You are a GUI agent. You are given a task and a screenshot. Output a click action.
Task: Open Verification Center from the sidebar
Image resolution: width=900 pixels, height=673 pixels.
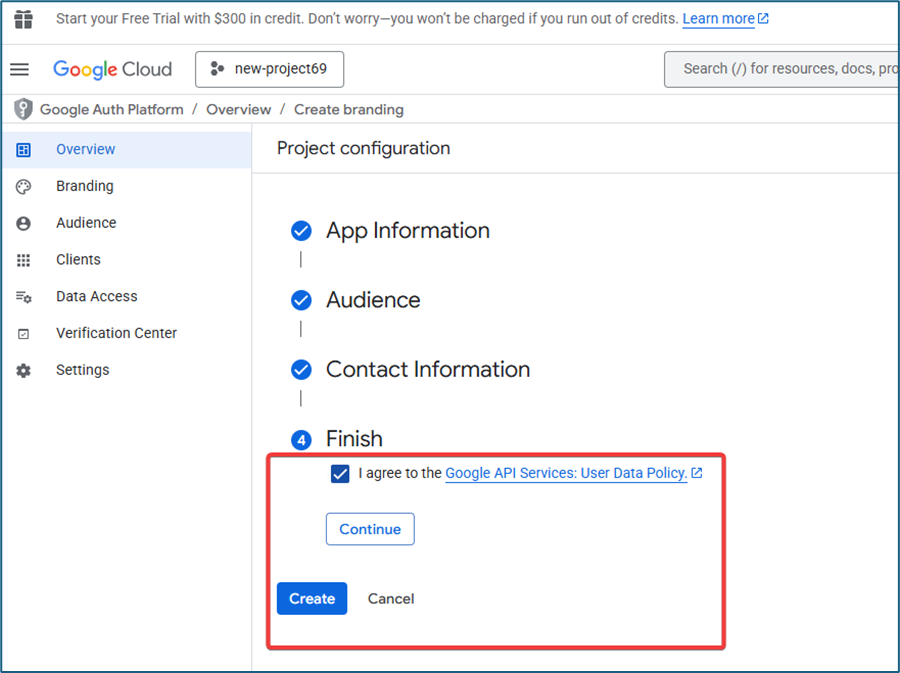pos(116,333)
